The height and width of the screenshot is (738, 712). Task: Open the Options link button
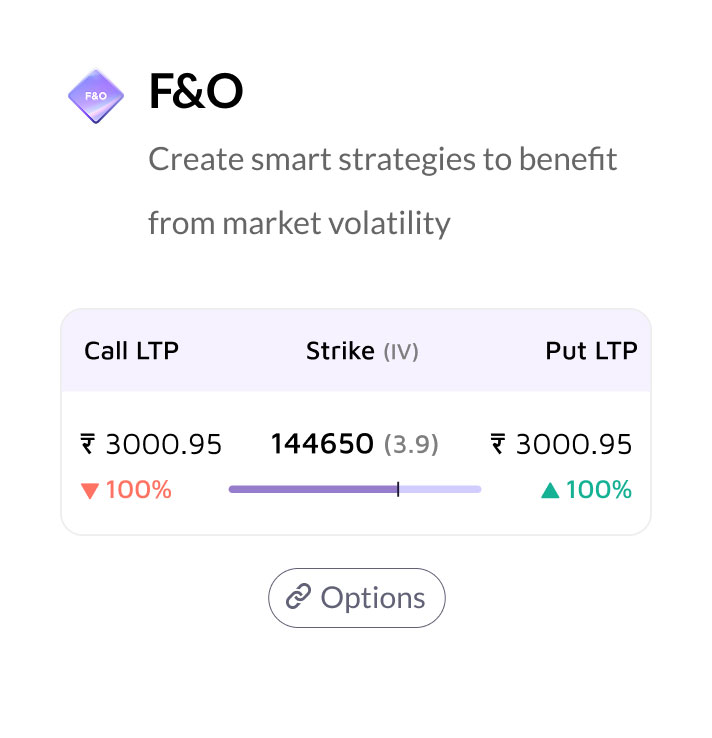tap(356, 598)
